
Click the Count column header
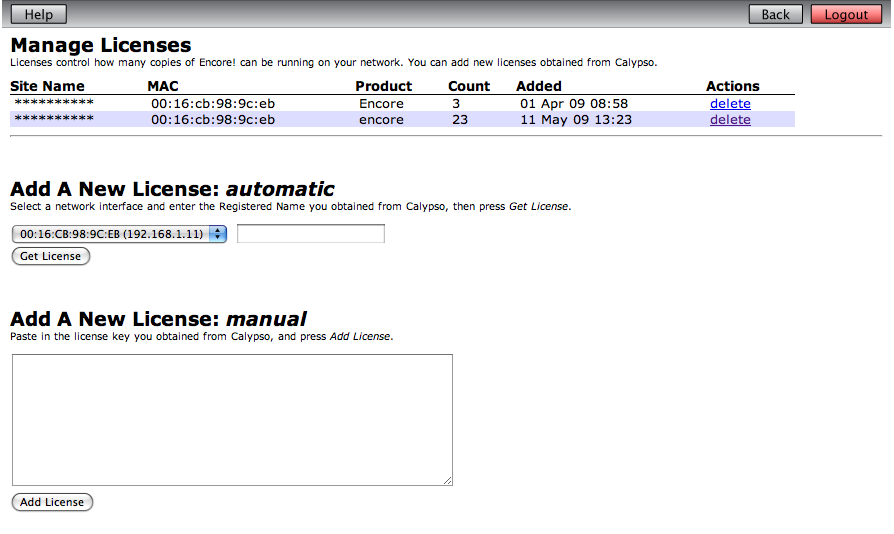pos(468,86)
